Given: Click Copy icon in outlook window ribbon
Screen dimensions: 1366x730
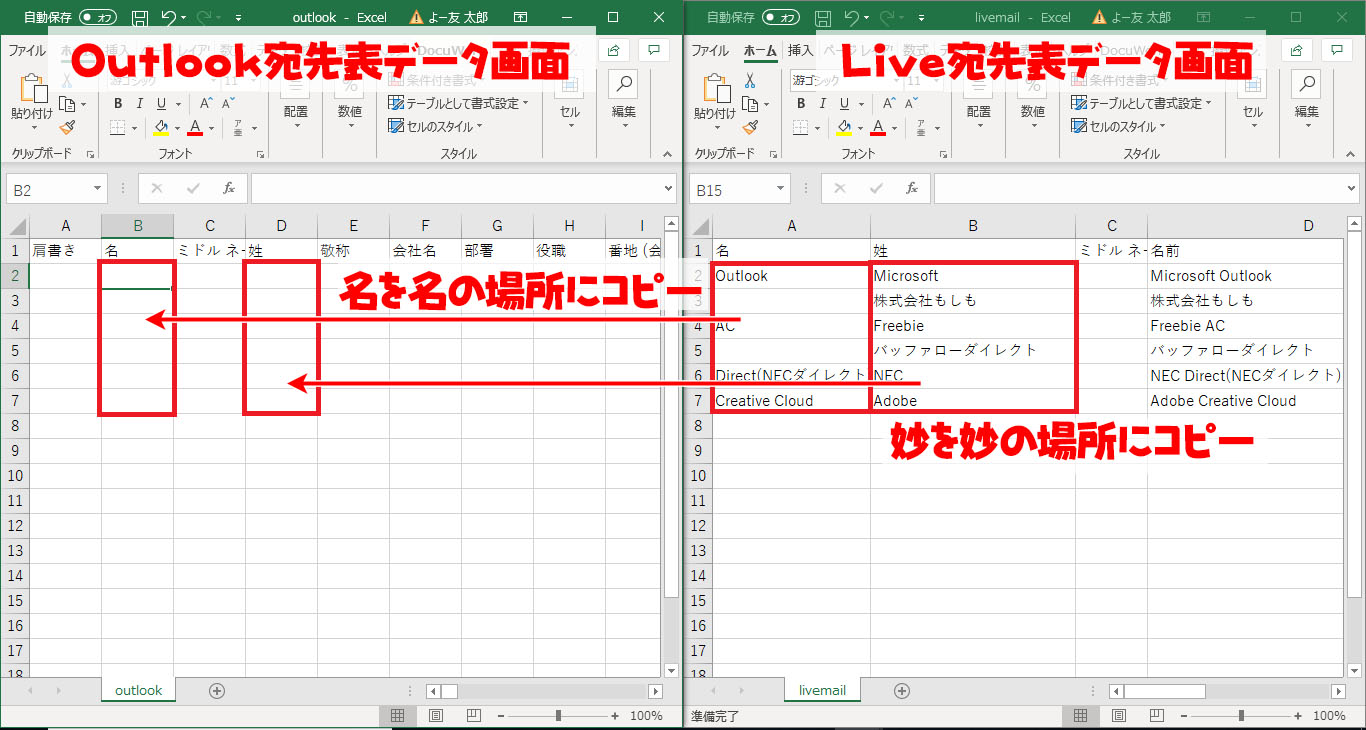Looking at the screenshot, I should point(66,104).
